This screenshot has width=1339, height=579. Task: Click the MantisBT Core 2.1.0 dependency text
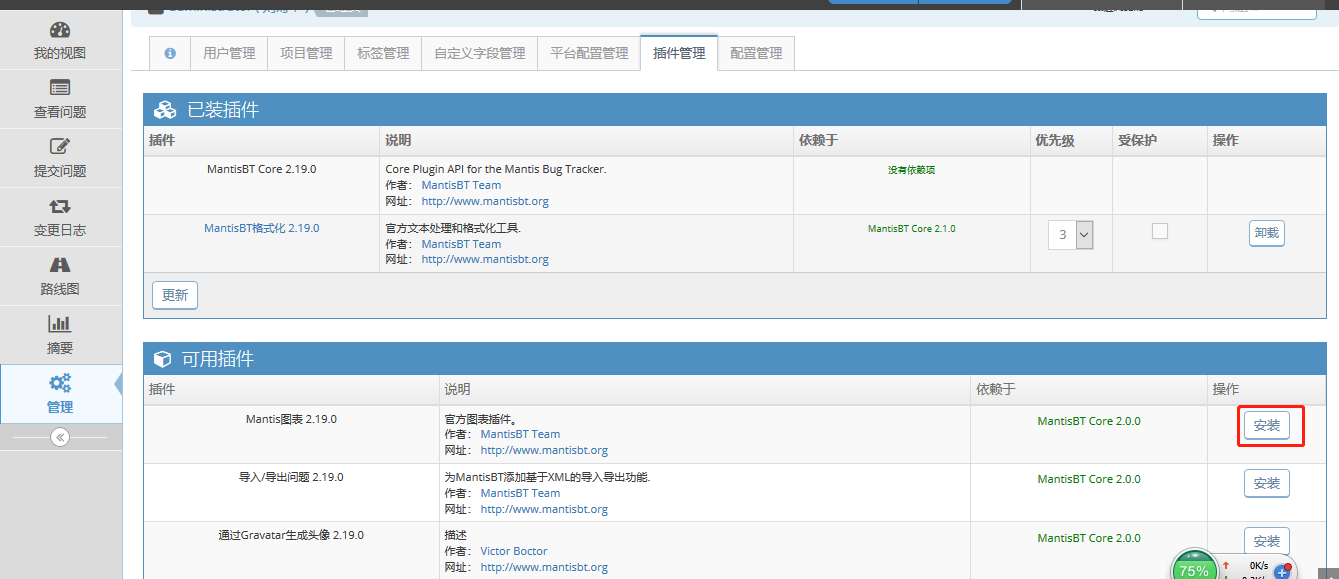click(x=911, y=229)
